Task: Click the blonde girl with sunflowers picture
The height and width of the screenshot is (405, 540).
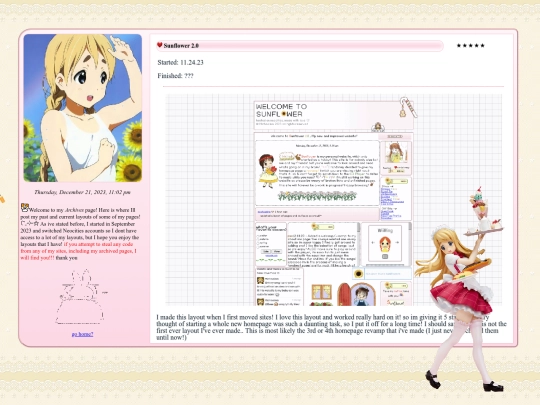Action: 83,108
